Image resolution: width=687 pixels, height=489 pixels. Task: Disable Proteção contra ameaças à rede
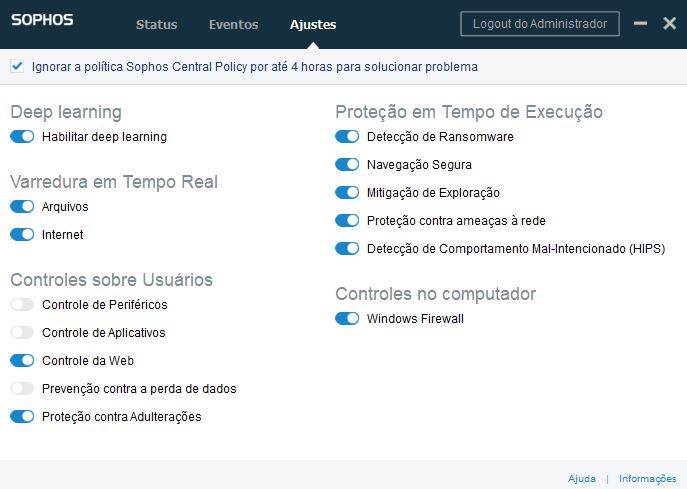click(x=347, y=220)
